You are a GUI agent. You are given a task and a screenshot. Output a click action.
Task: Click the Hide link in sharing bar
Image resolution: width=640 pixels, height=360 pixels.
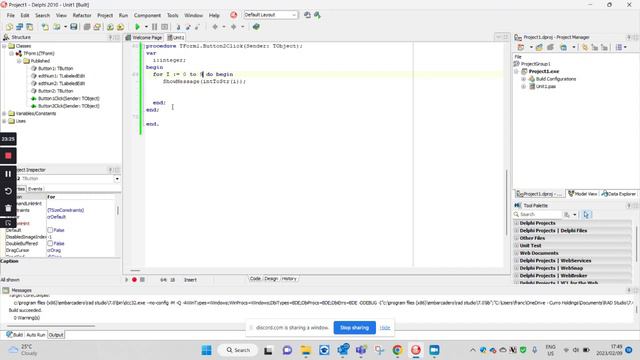(385, 328)
